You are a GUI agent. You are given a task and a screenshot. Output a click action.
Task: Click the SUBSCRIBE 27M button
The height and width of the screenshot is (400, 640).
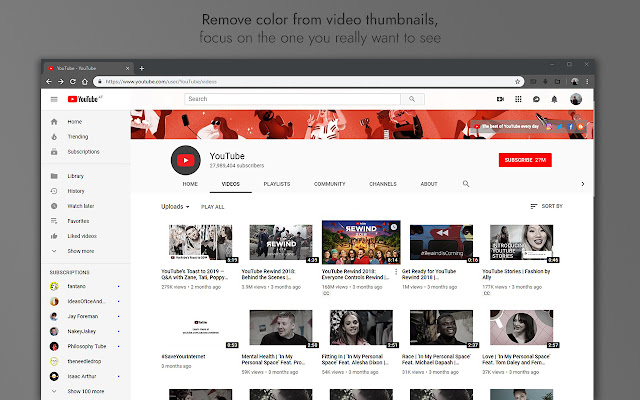tap(525, 160)
